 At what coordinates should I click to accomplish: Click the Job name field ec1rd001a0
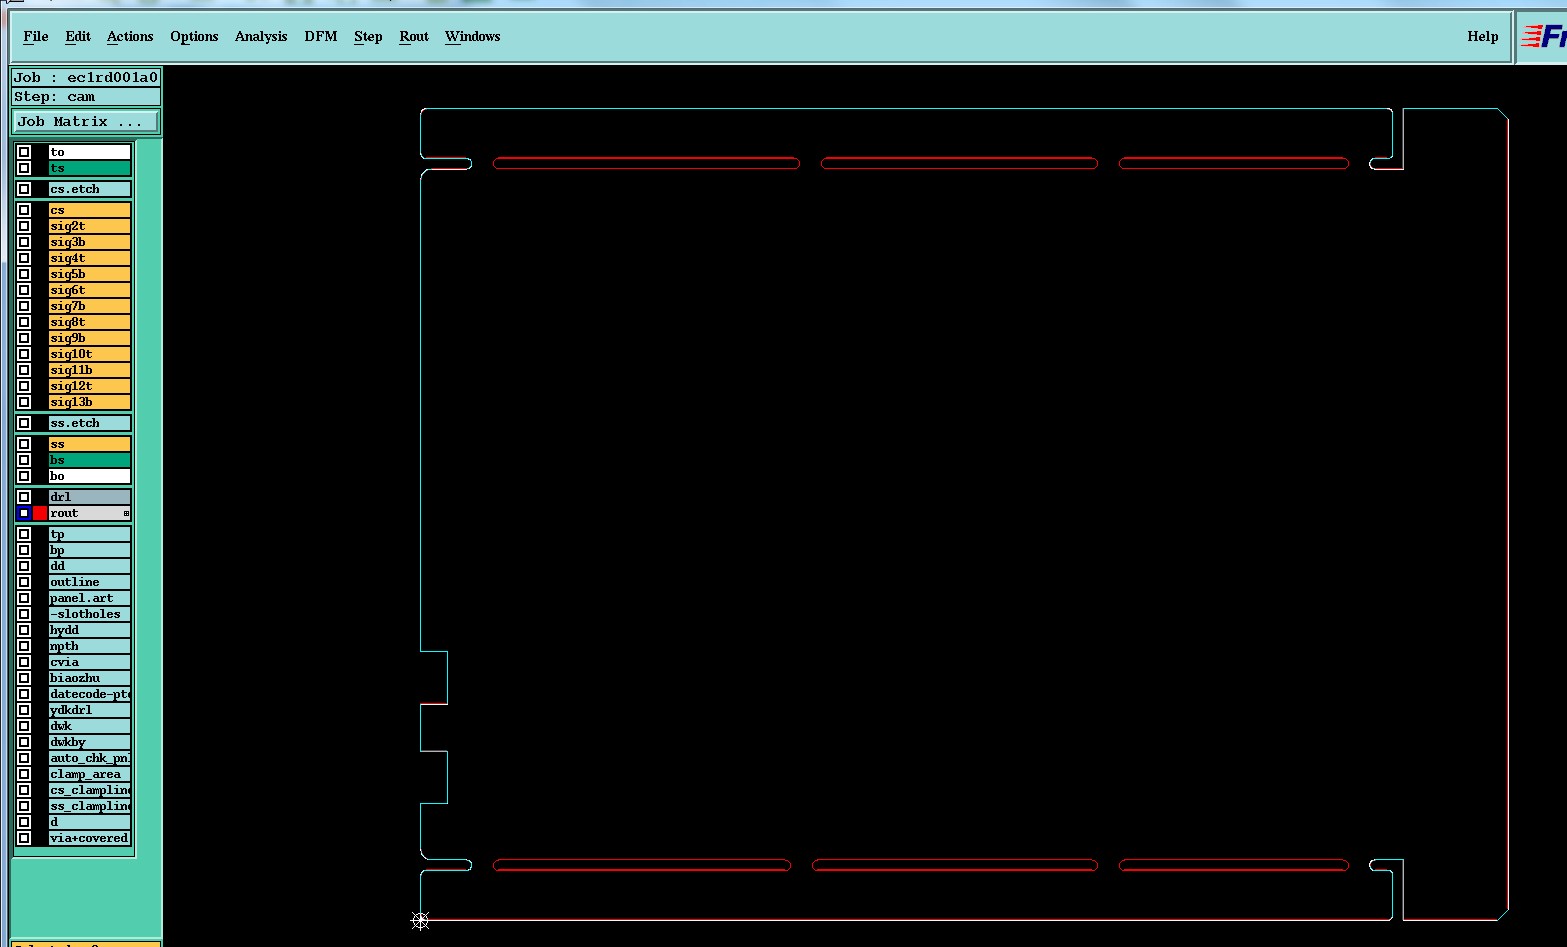(x=86, y=77)
